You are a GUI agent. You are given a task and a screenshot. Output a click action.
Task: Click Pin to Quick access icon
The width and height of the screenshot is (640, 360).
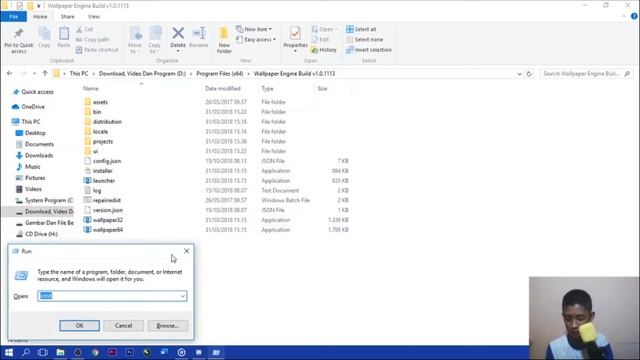point(18,33)
